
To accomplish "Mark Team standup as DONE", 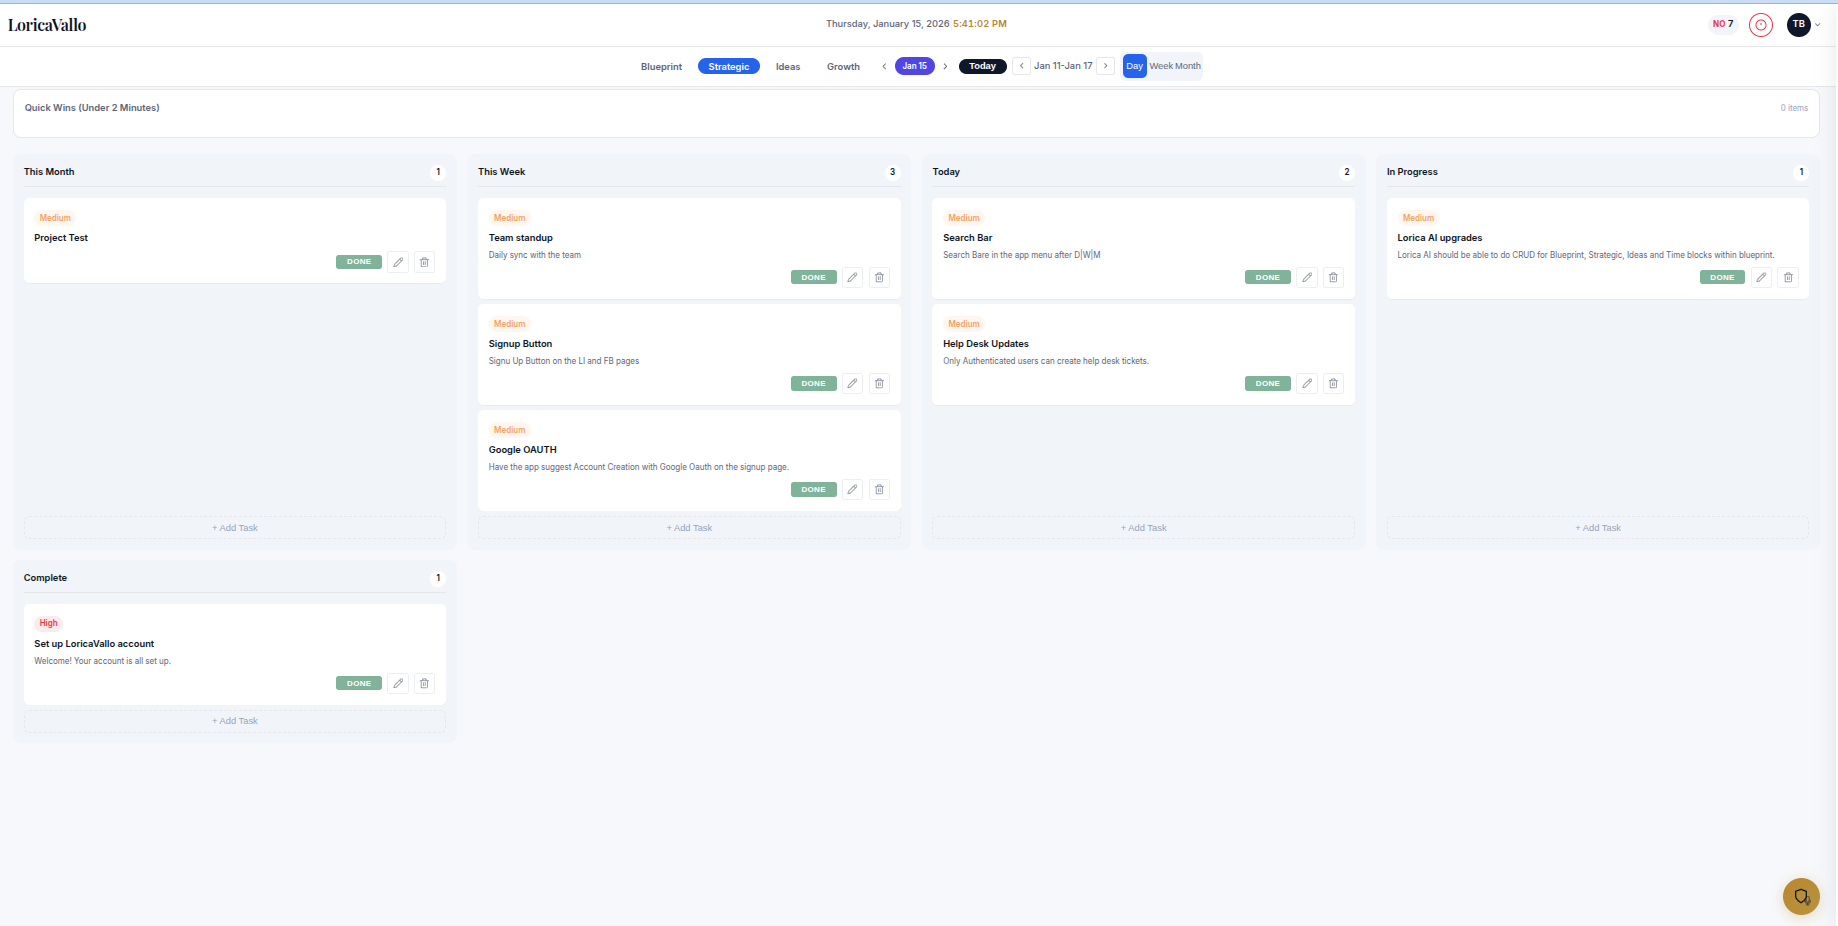I will 813,277.
